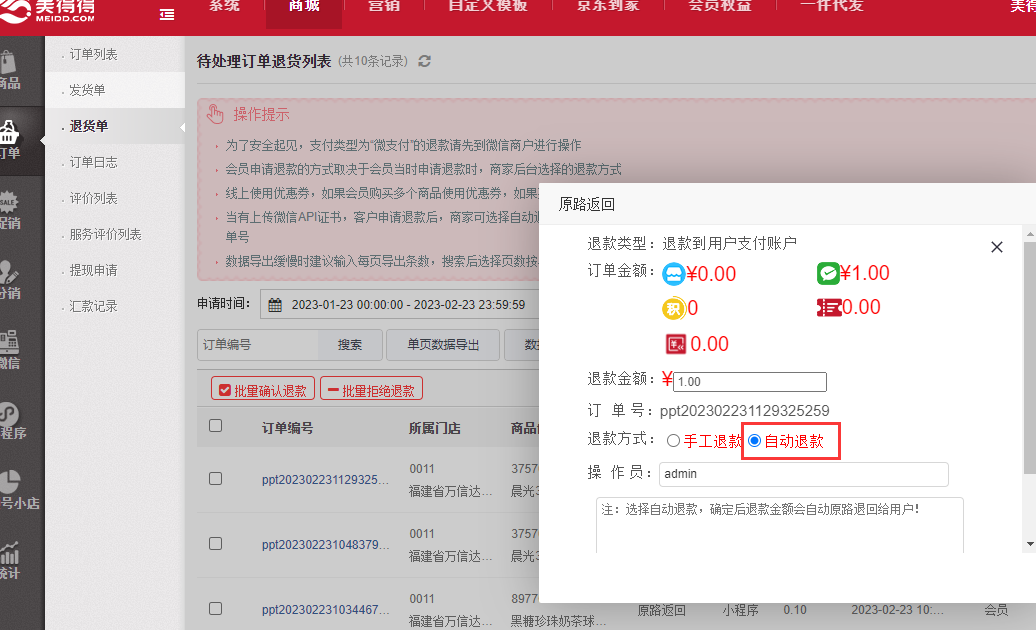Open the 微信 section in the left rail
1036x630 pixels.
(x=11, y=350)
